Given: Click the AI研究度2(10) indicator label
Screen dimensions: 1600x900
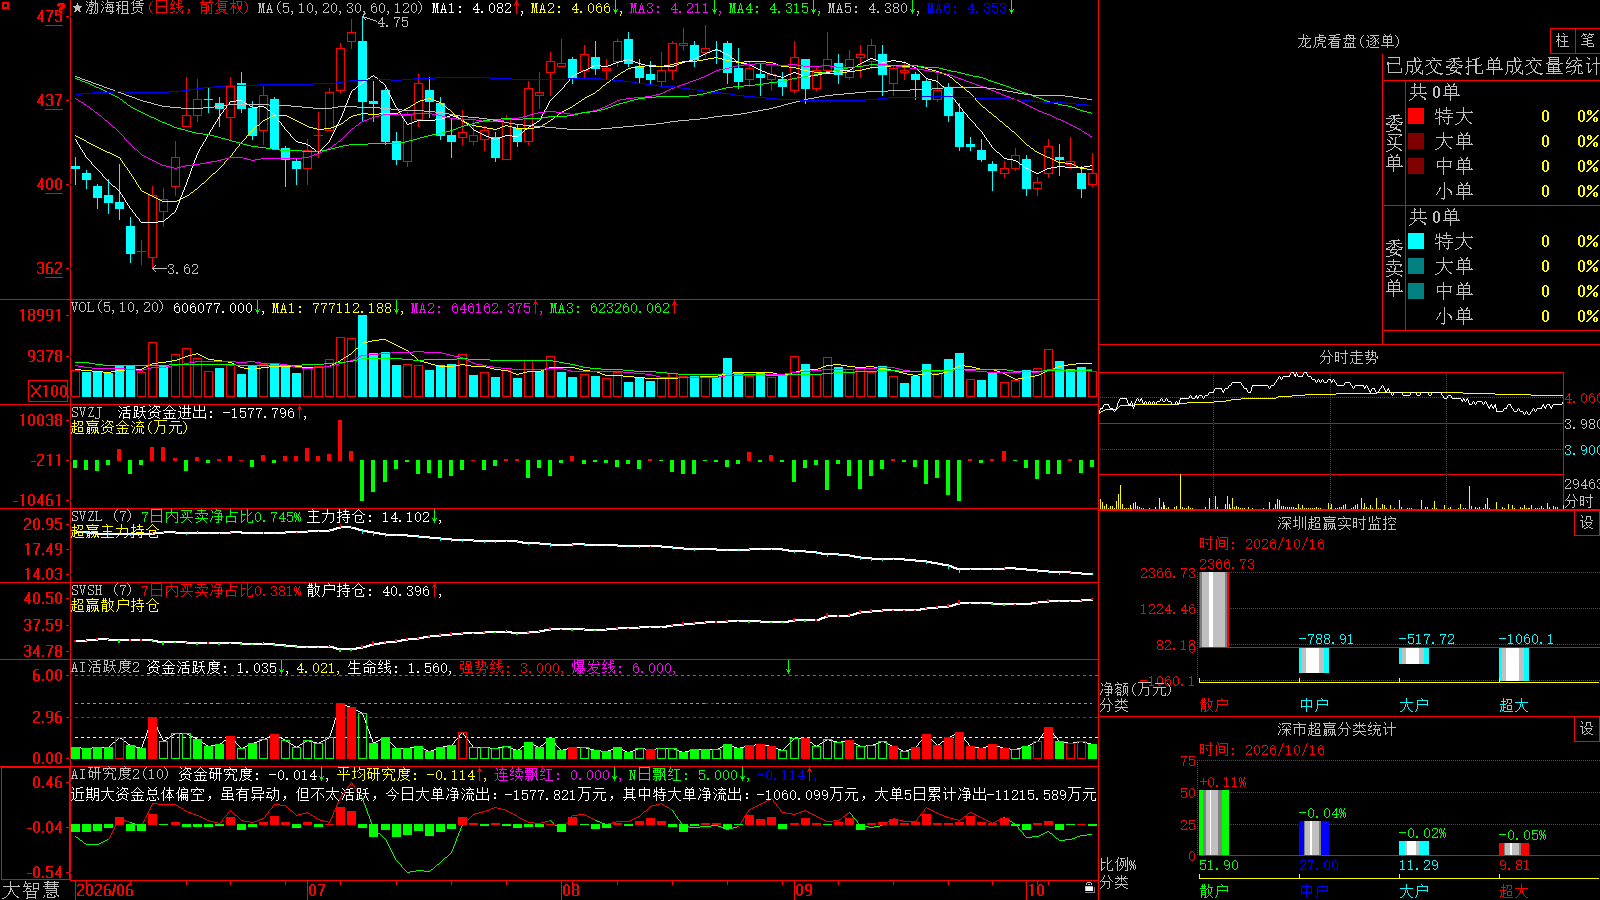Looking at the screenshot, I should pos(120,774).
